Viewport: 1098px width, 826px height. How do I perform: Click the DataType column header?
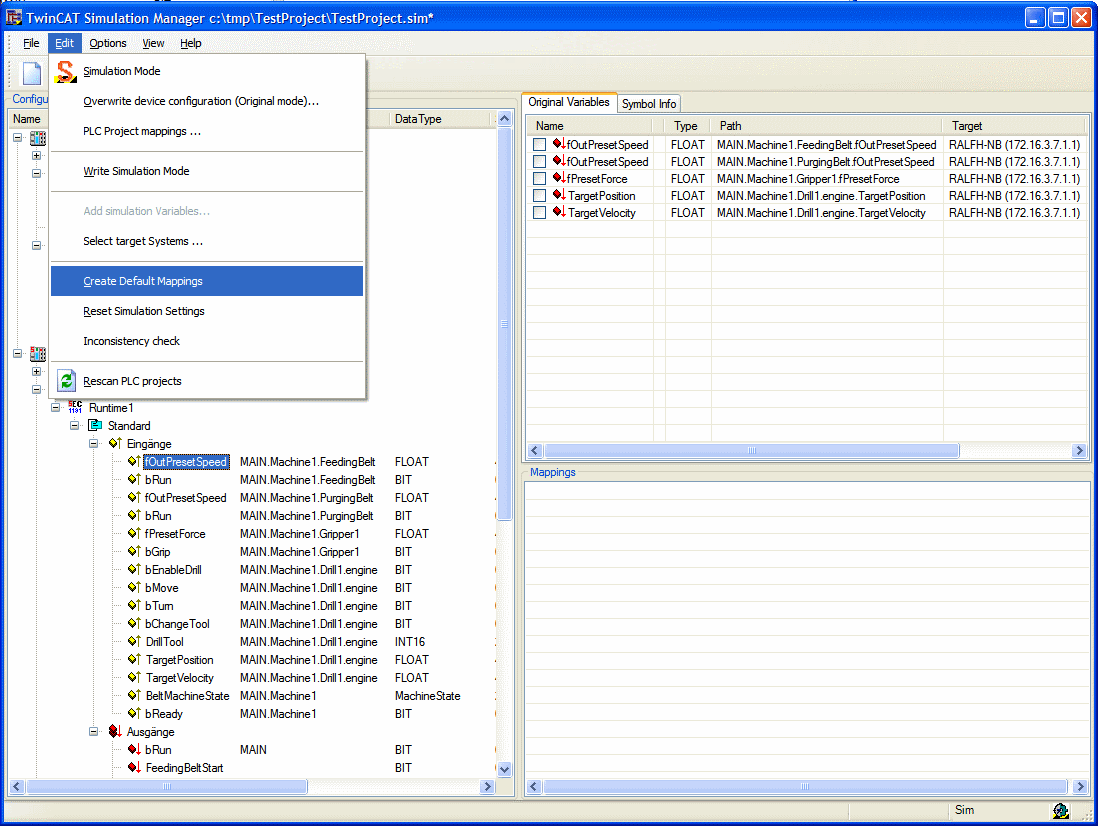click(x=440, y=119)
